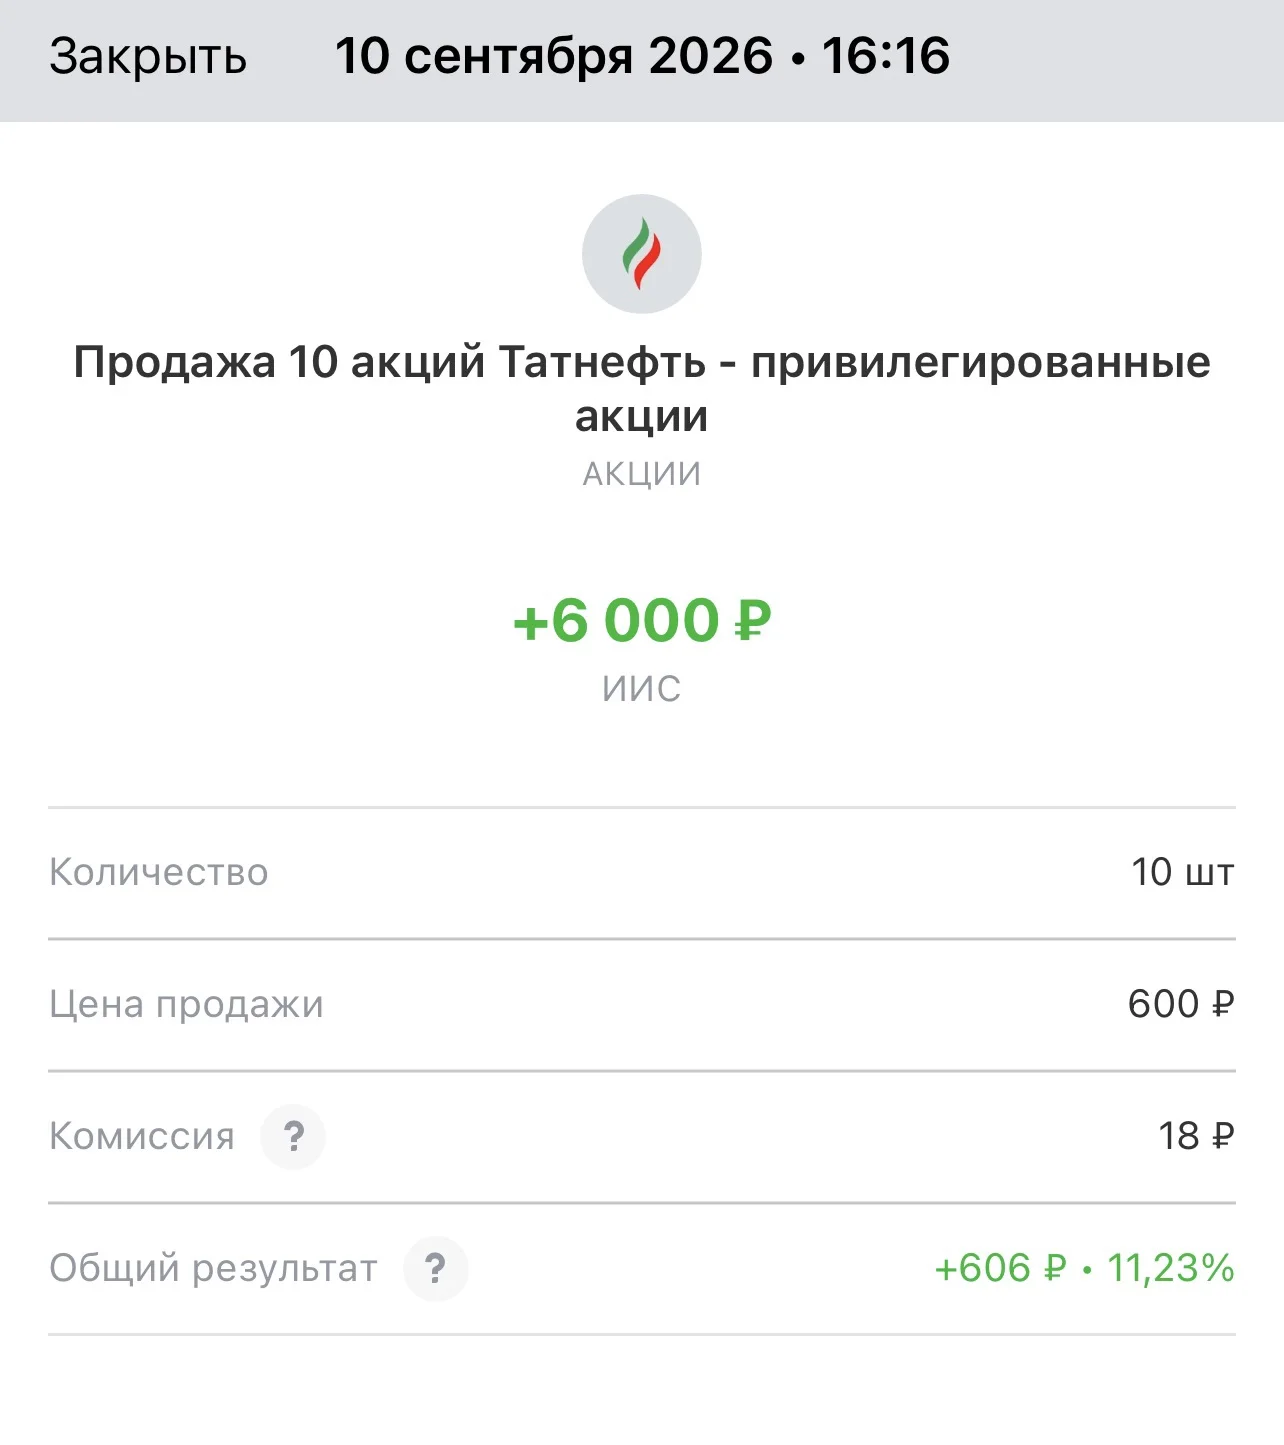Open the Продажа 10 акций Татнефть title
This screenshot has width=1284, height=1445.
click(642, 389)
